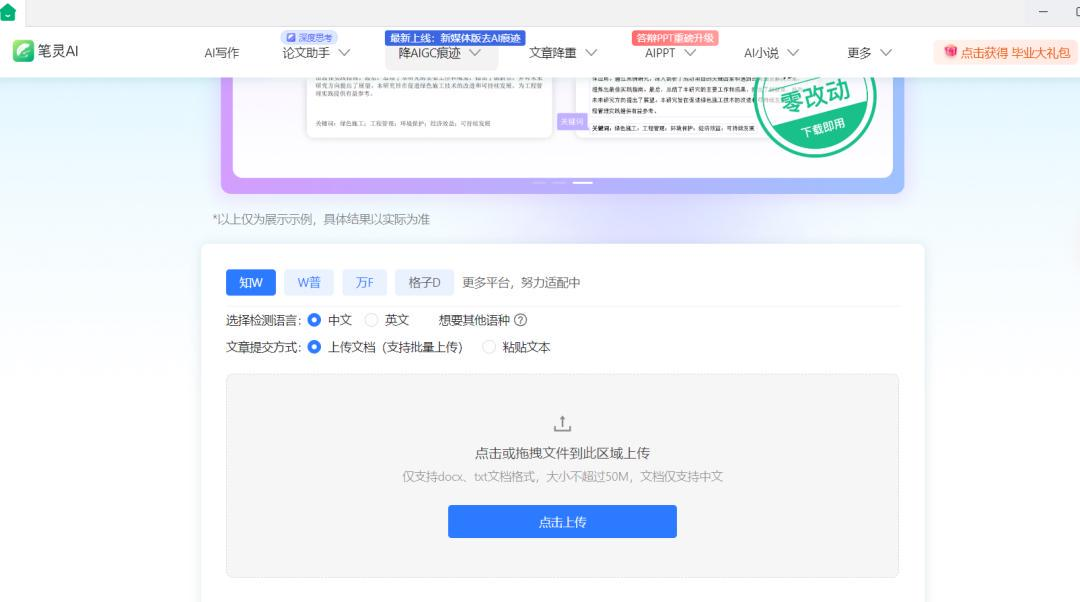1080x602 pixels.
Task: Click 更多平台，努力适配中 text
Action: click(521, 282)
